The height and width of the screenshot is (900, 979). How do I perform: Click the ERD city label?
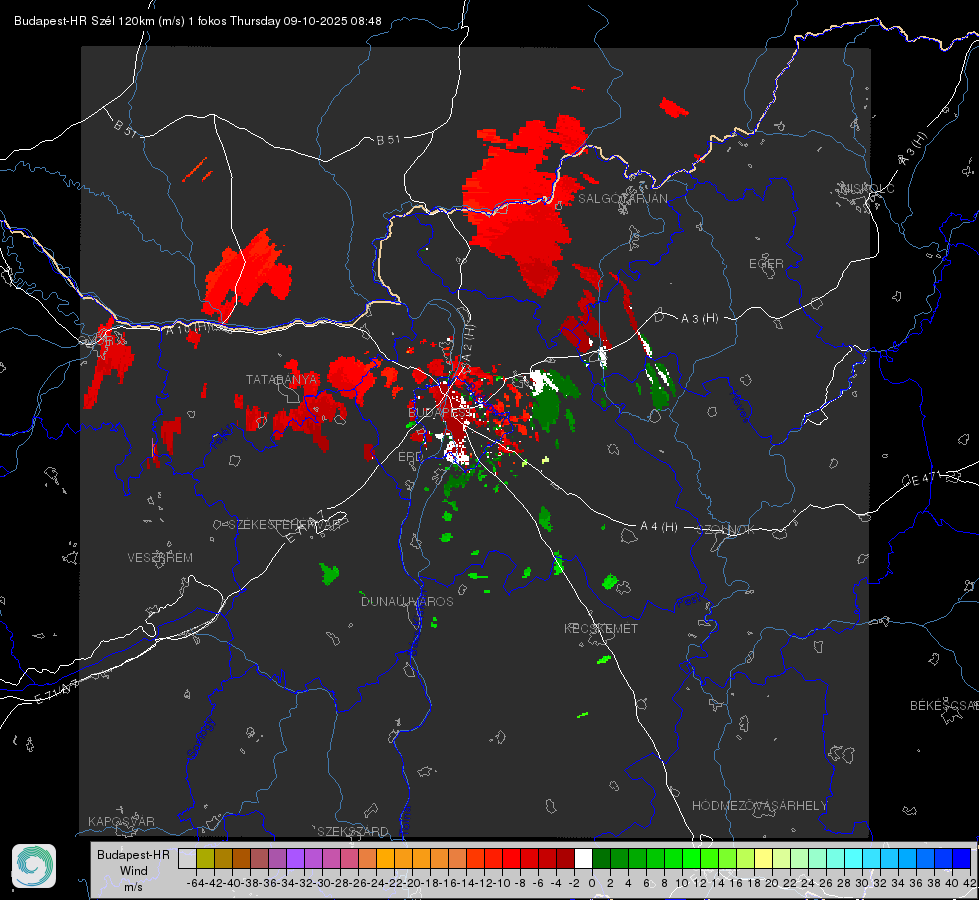click(x=410, y=457)
